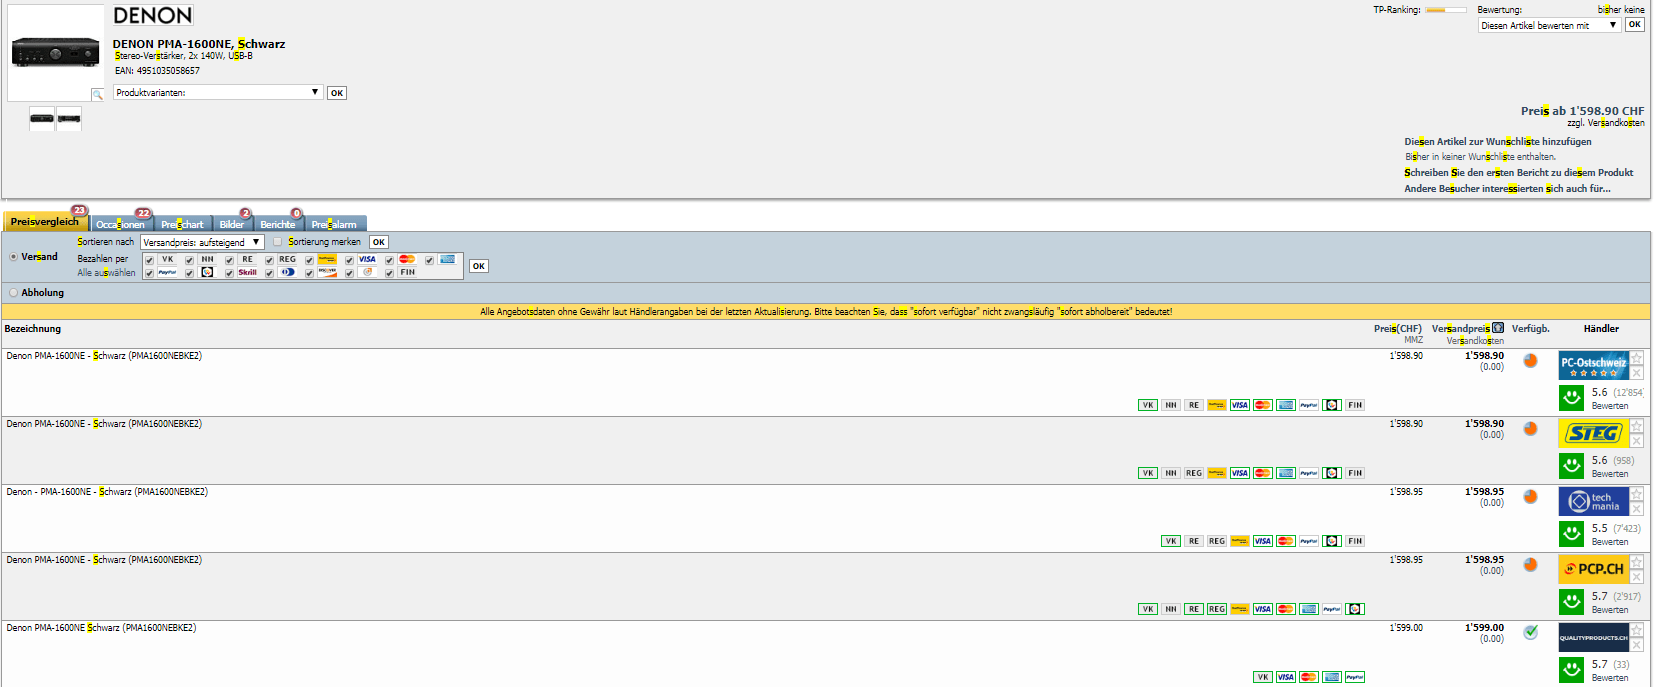Click the green smiley rating icon for PCP.CH
1658x687 pixels.
coord(1572,602)
